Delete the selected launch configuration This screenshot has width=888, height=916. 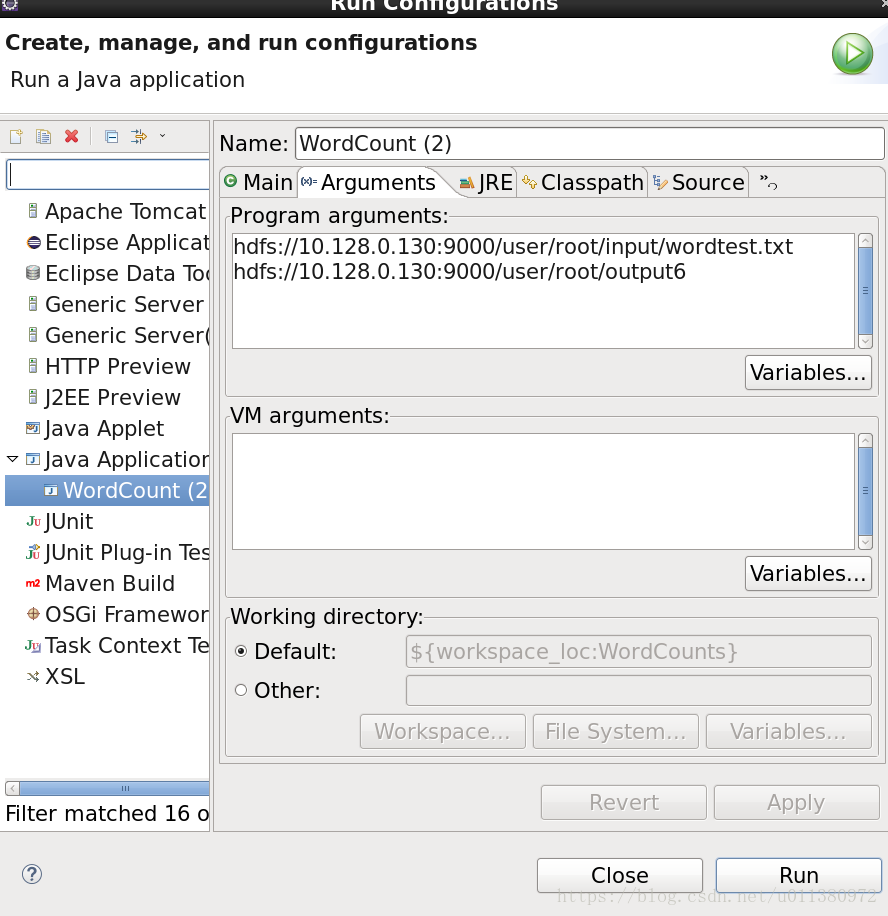coord(71,137)
